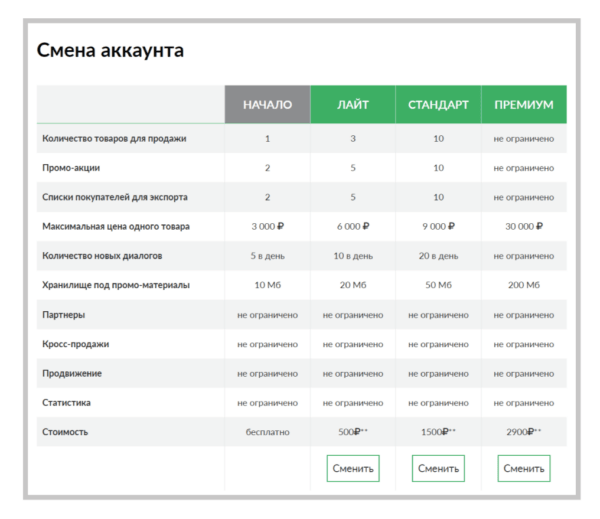Image resolution: width=600 pixels, height=519 pixels.
Task: Click the '3 000 ₽' max price cell
Action: coord(267,227)
